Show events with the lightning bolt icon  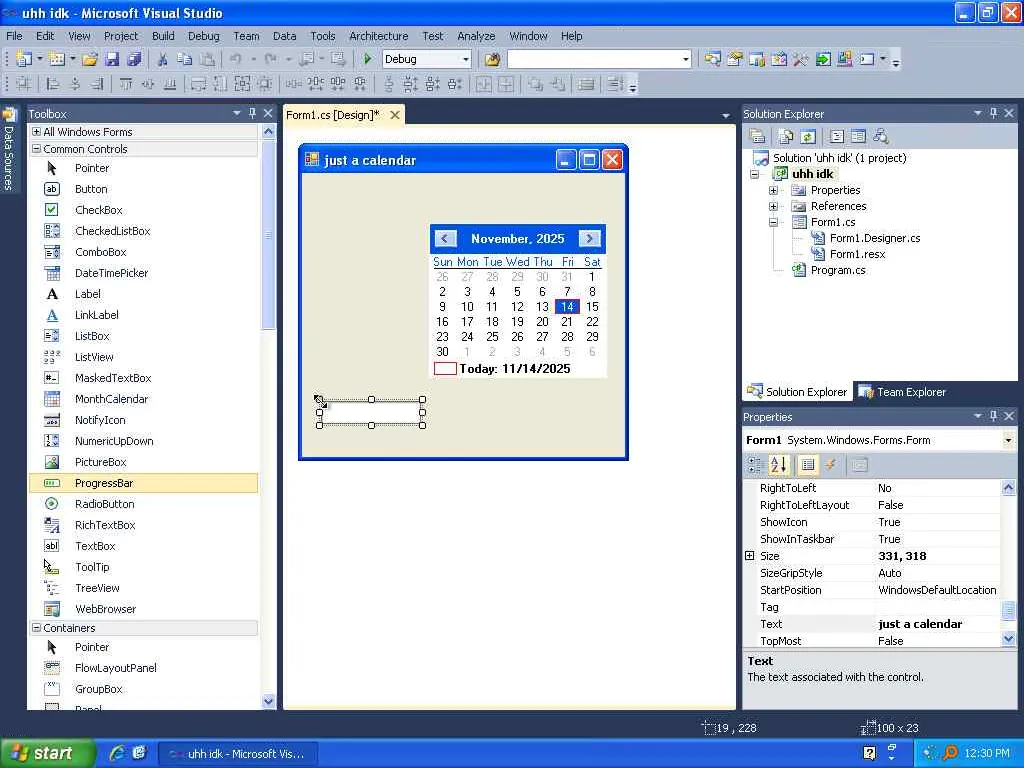(x=831, y=465)
